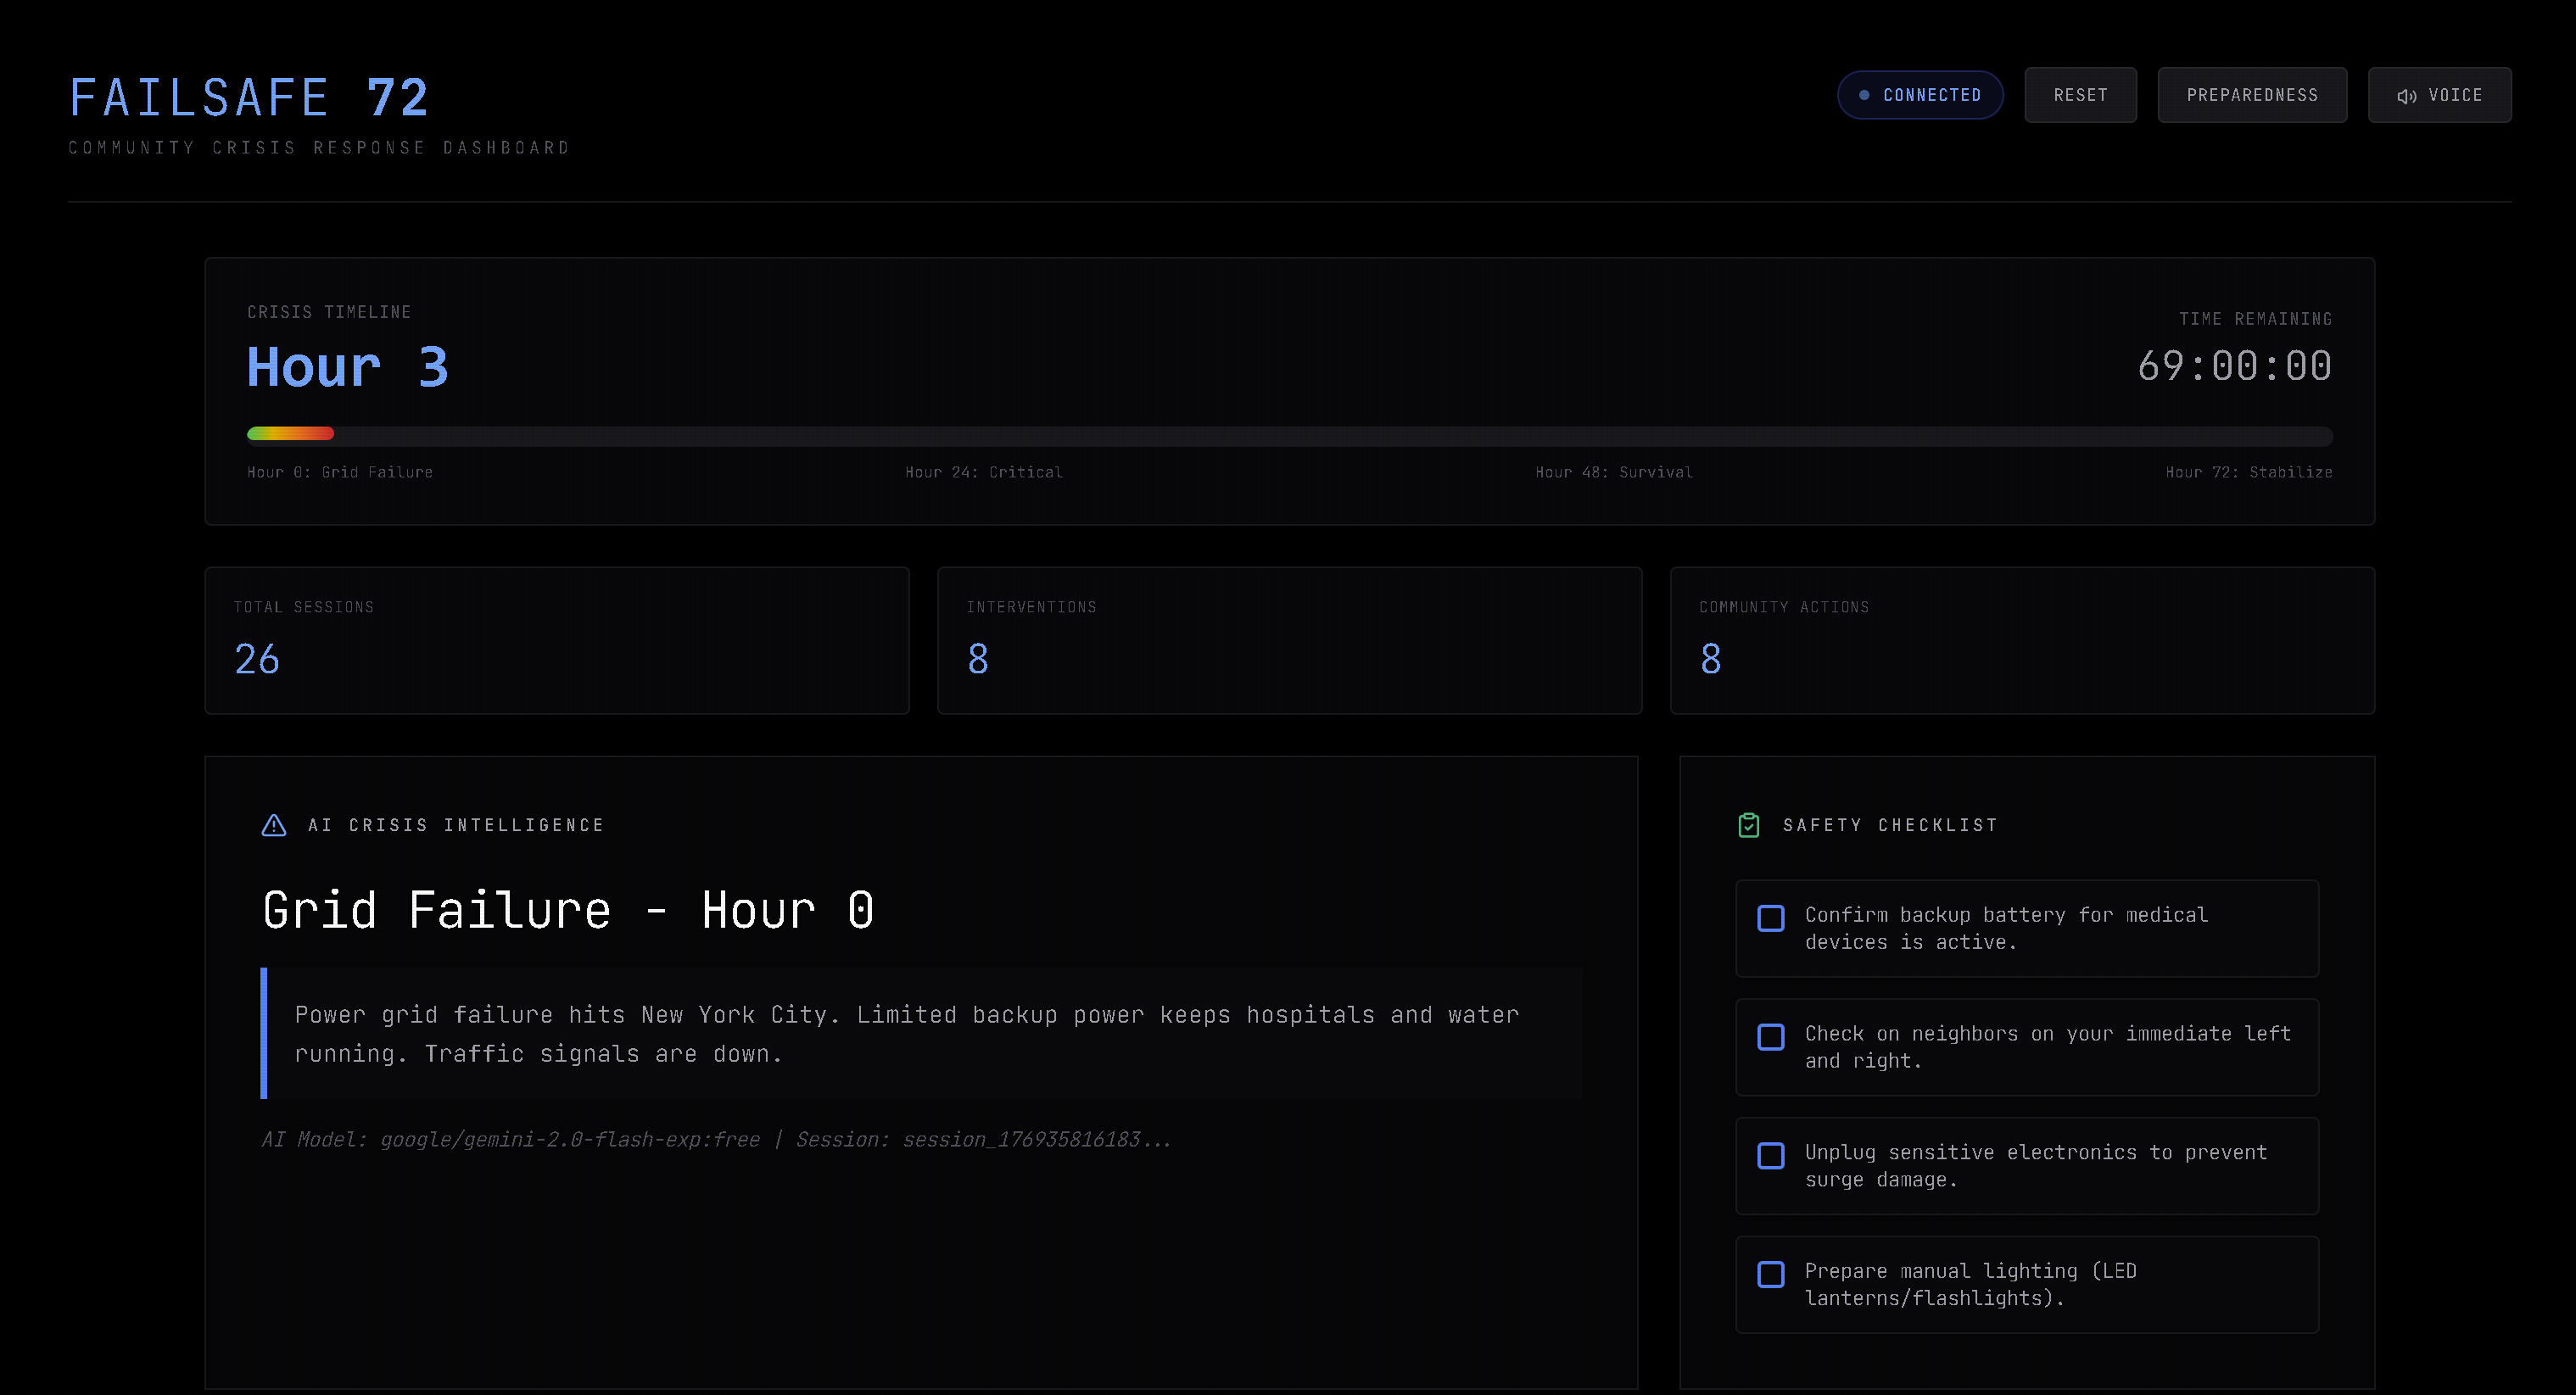
Task: Click the green clipboard Safety Checklist icon
Action: pos(1749,825)
